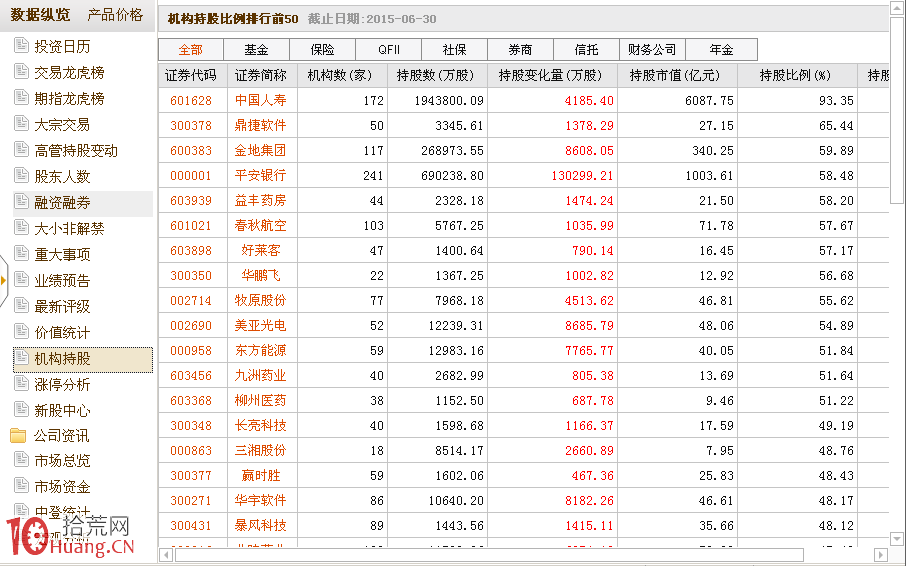The width and height of the screenshot is (906, 566).
Task: Select the 保险 filter tab
Action: (x=322, y=50)
